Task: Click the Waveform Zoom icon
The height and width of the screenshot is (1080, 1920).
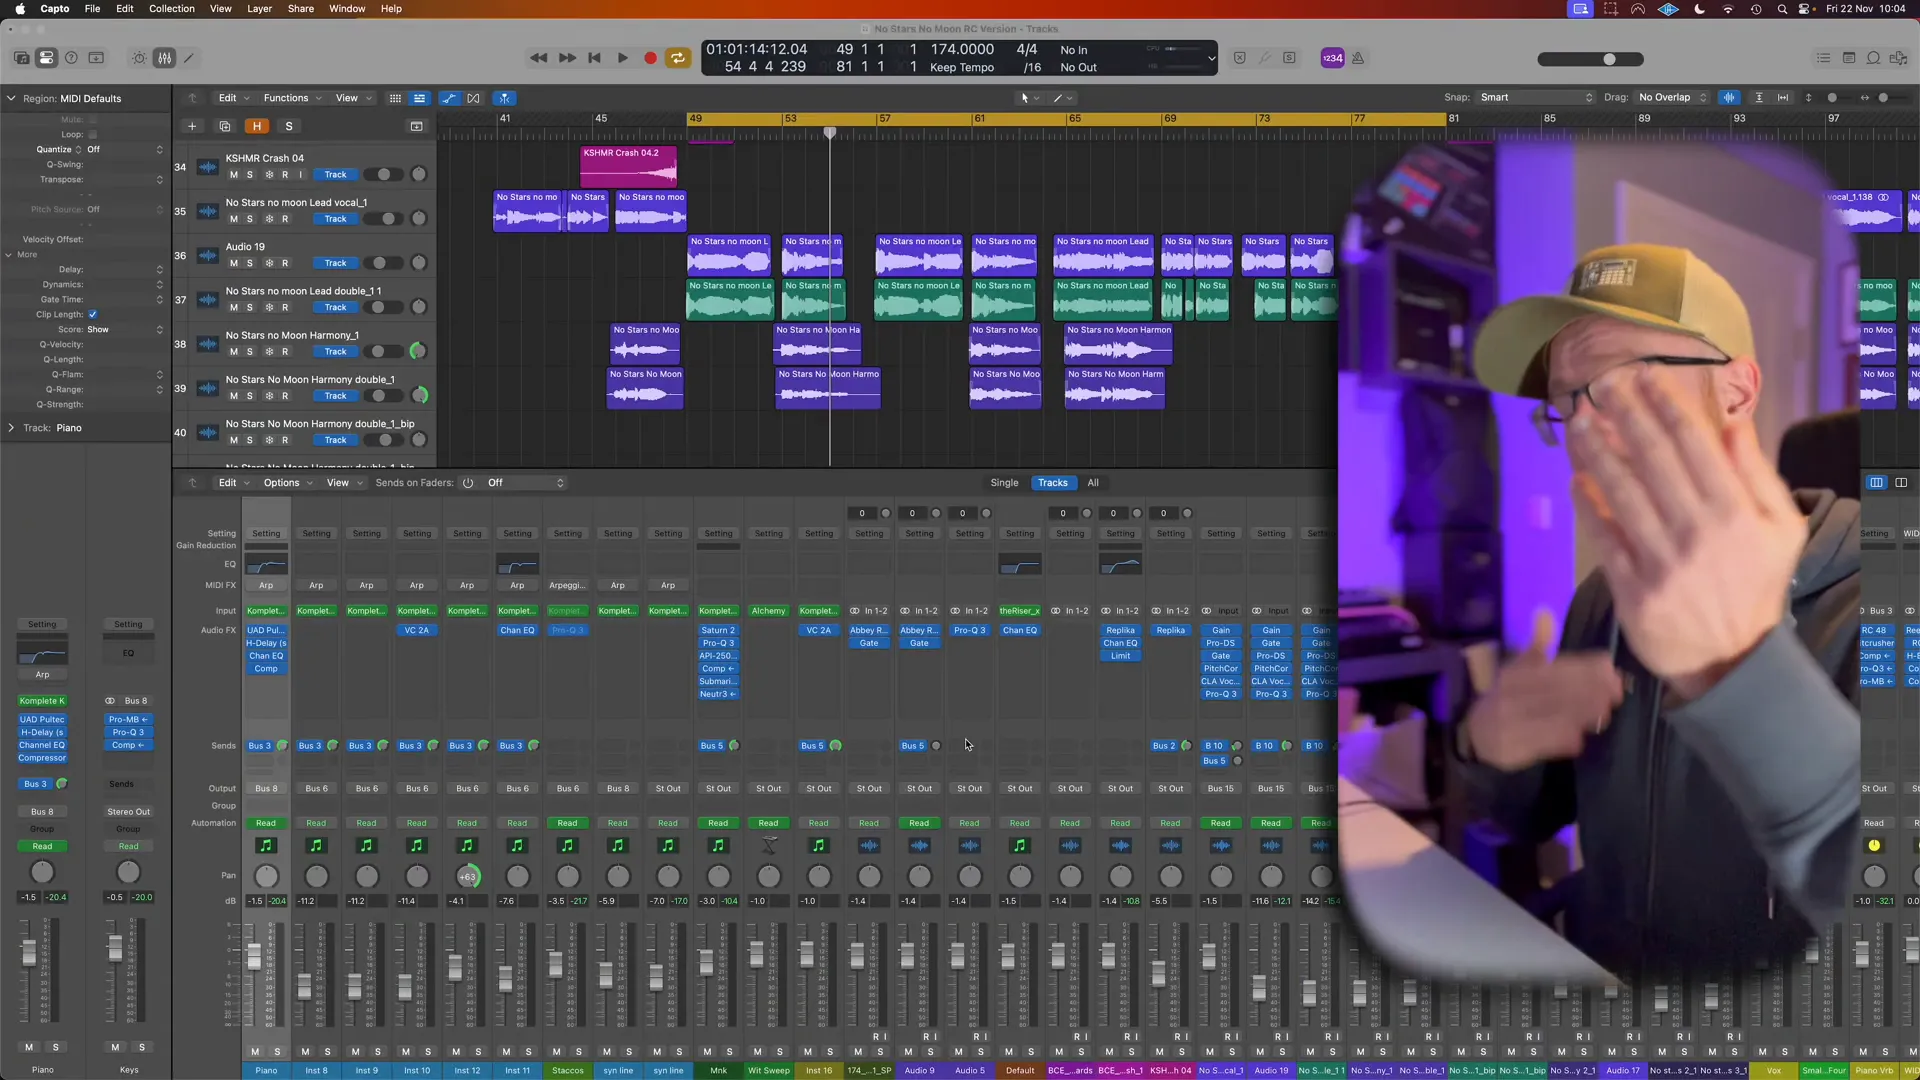Action: pos(1729,97)
